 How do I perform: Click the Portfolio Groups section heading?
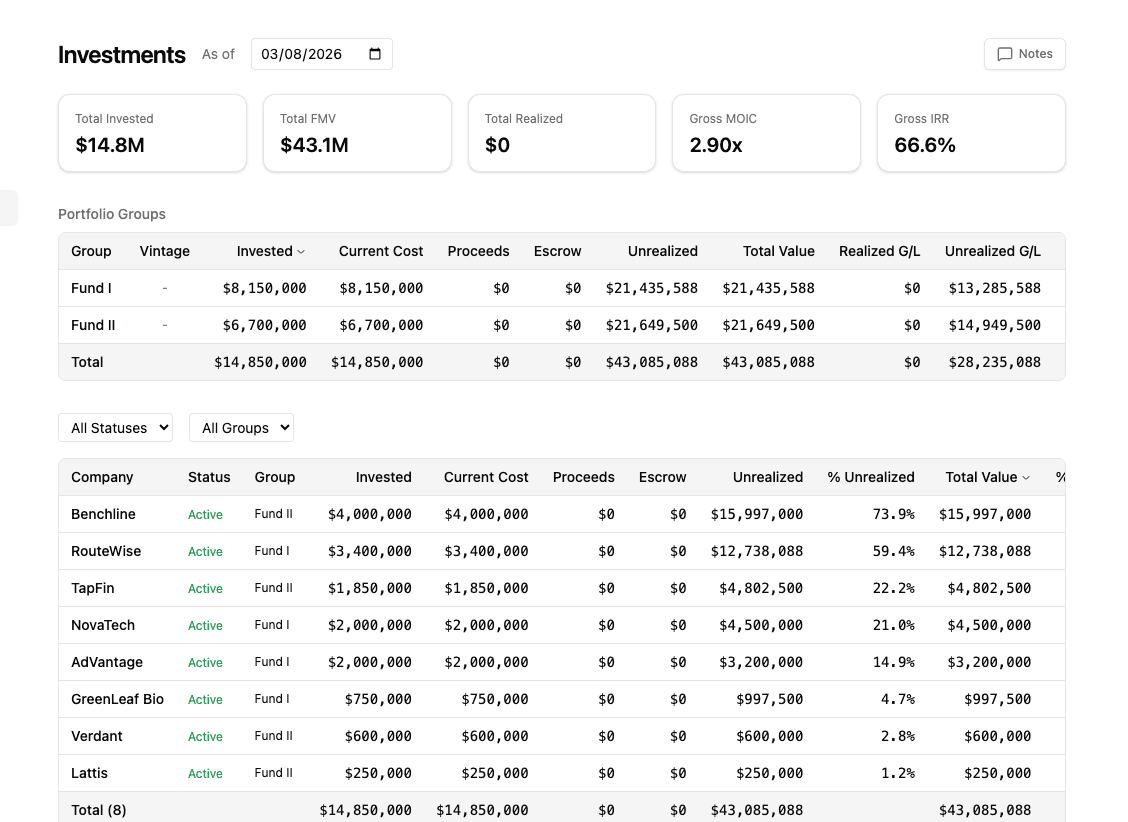[x=112, y=214]
